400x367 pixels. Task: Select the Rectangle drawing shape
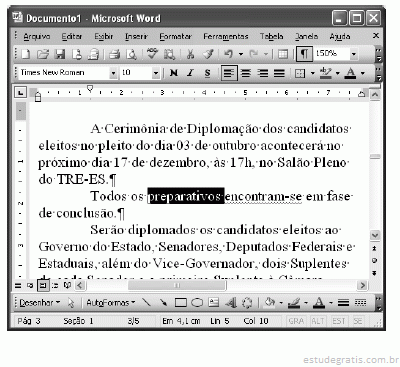pos(181,303)
